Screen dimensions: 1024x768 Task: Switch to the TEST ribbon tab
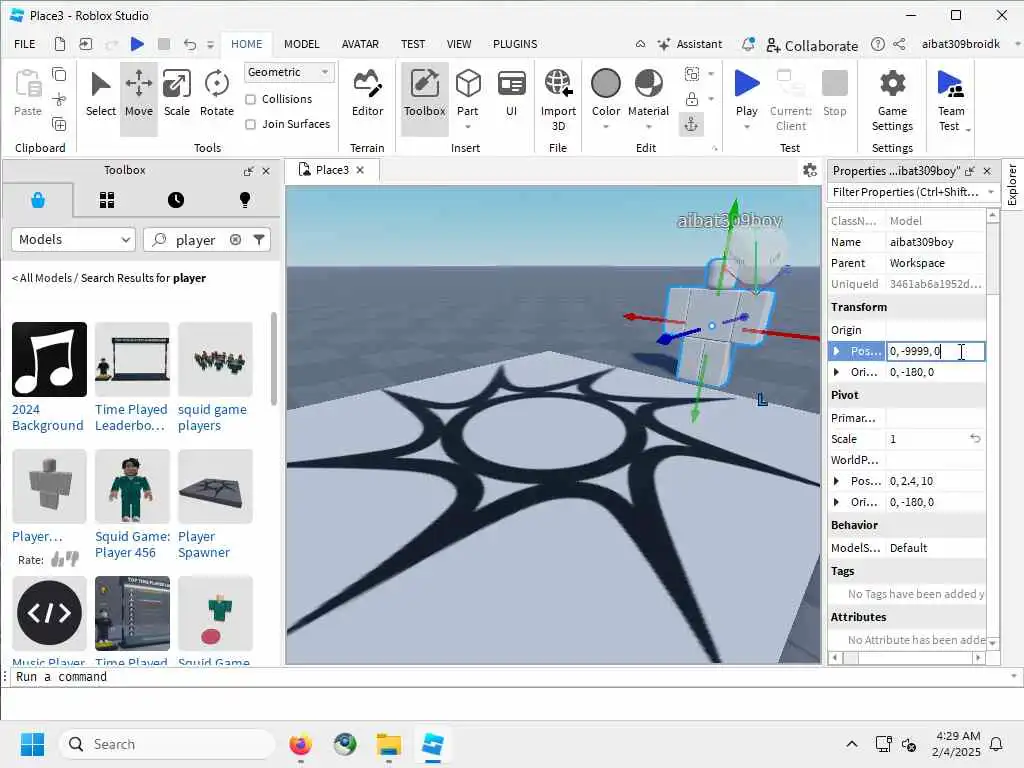click(413, 44)
